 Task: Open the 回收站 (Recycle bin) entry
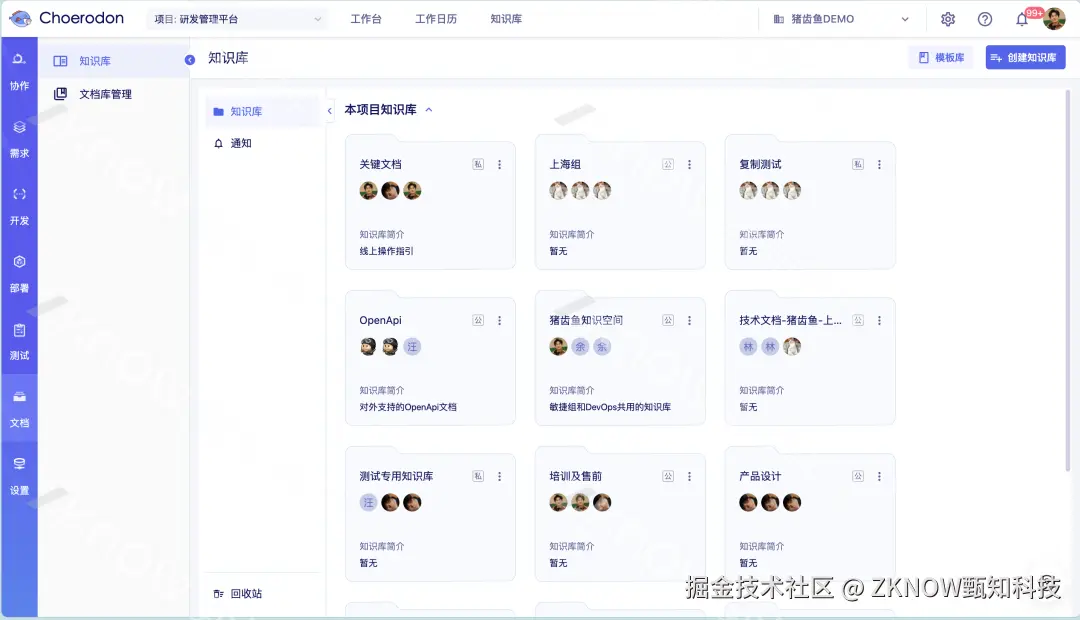[242, 593]
